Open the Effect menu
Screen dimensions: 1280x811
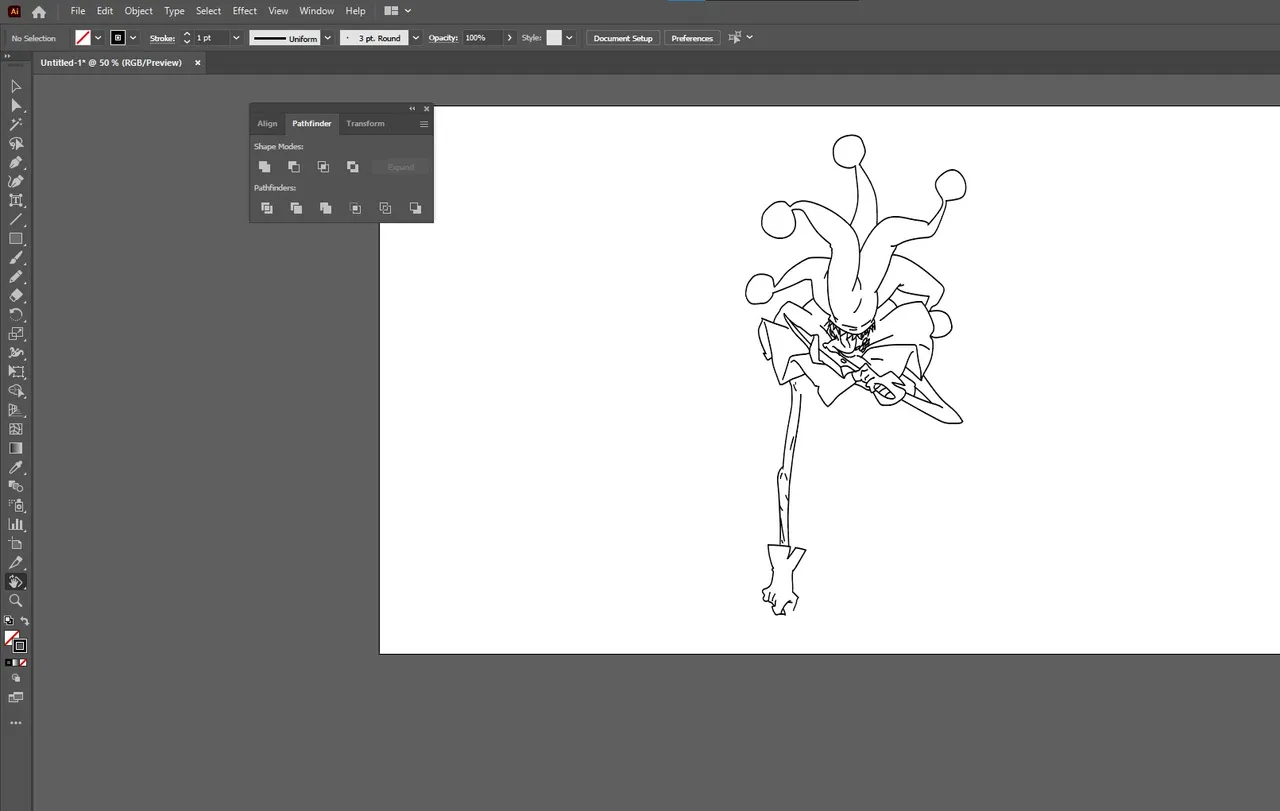[245, 11]
